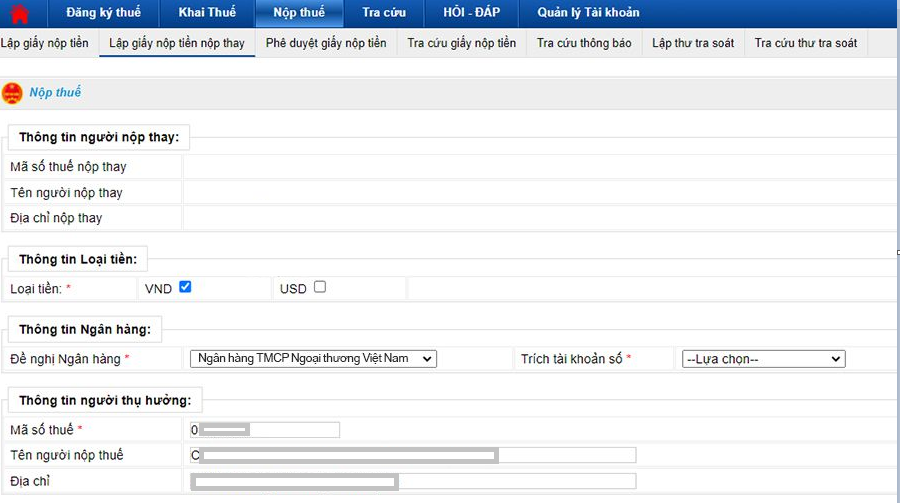The width and height of the screenshot is (900, 503).
Task: Switch to Lập giấy nộp tiền tab
Action: coord(45,44)
